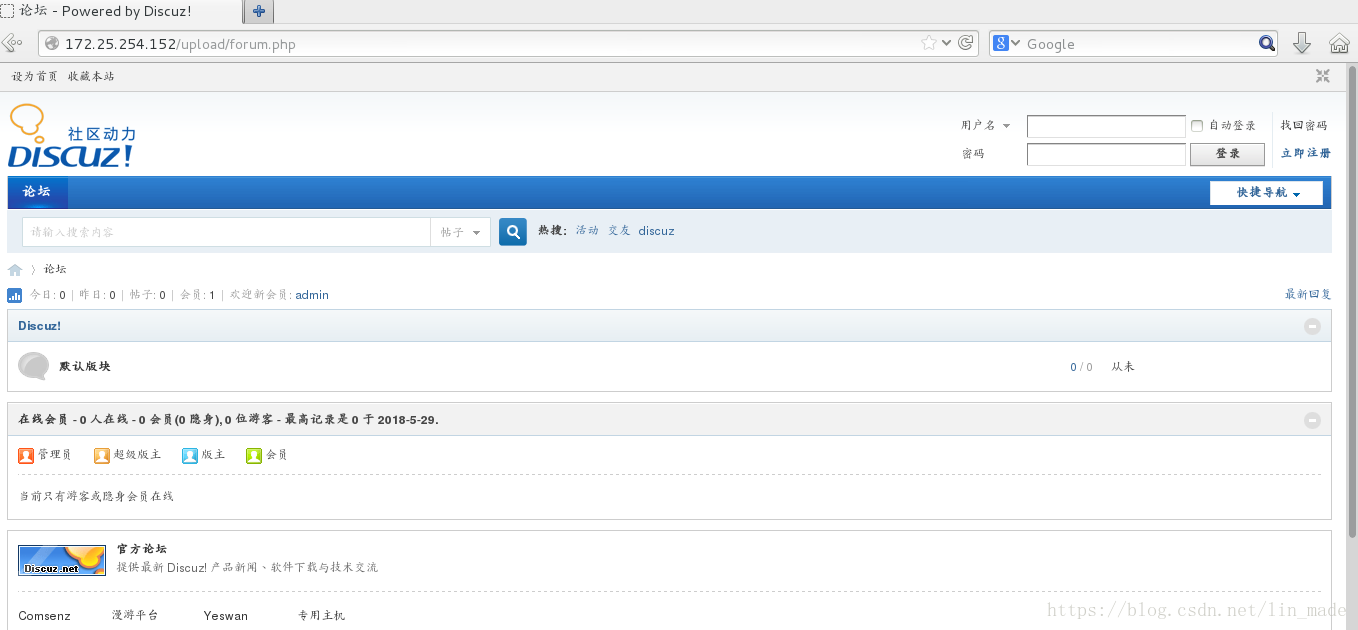This screenshot has height=630, width=1358.
Task: Reload the page with the refresh icon
Action: coord(966,43)
